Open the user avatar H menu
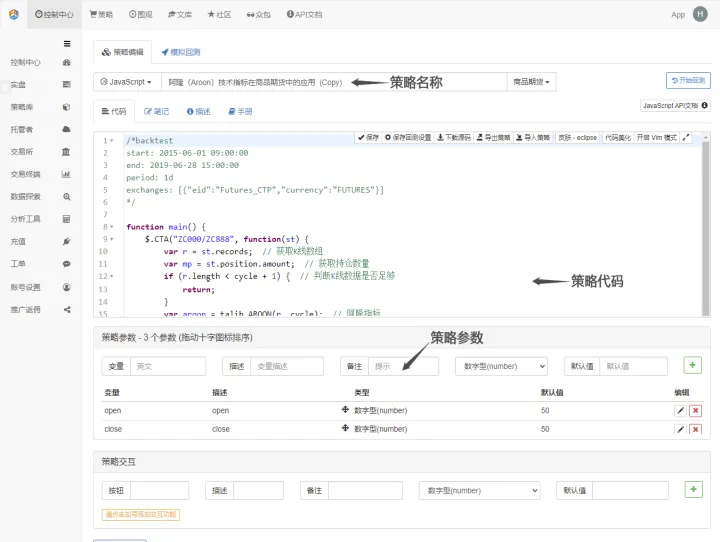Screen dimensions: 720x542 pos(700,14)
